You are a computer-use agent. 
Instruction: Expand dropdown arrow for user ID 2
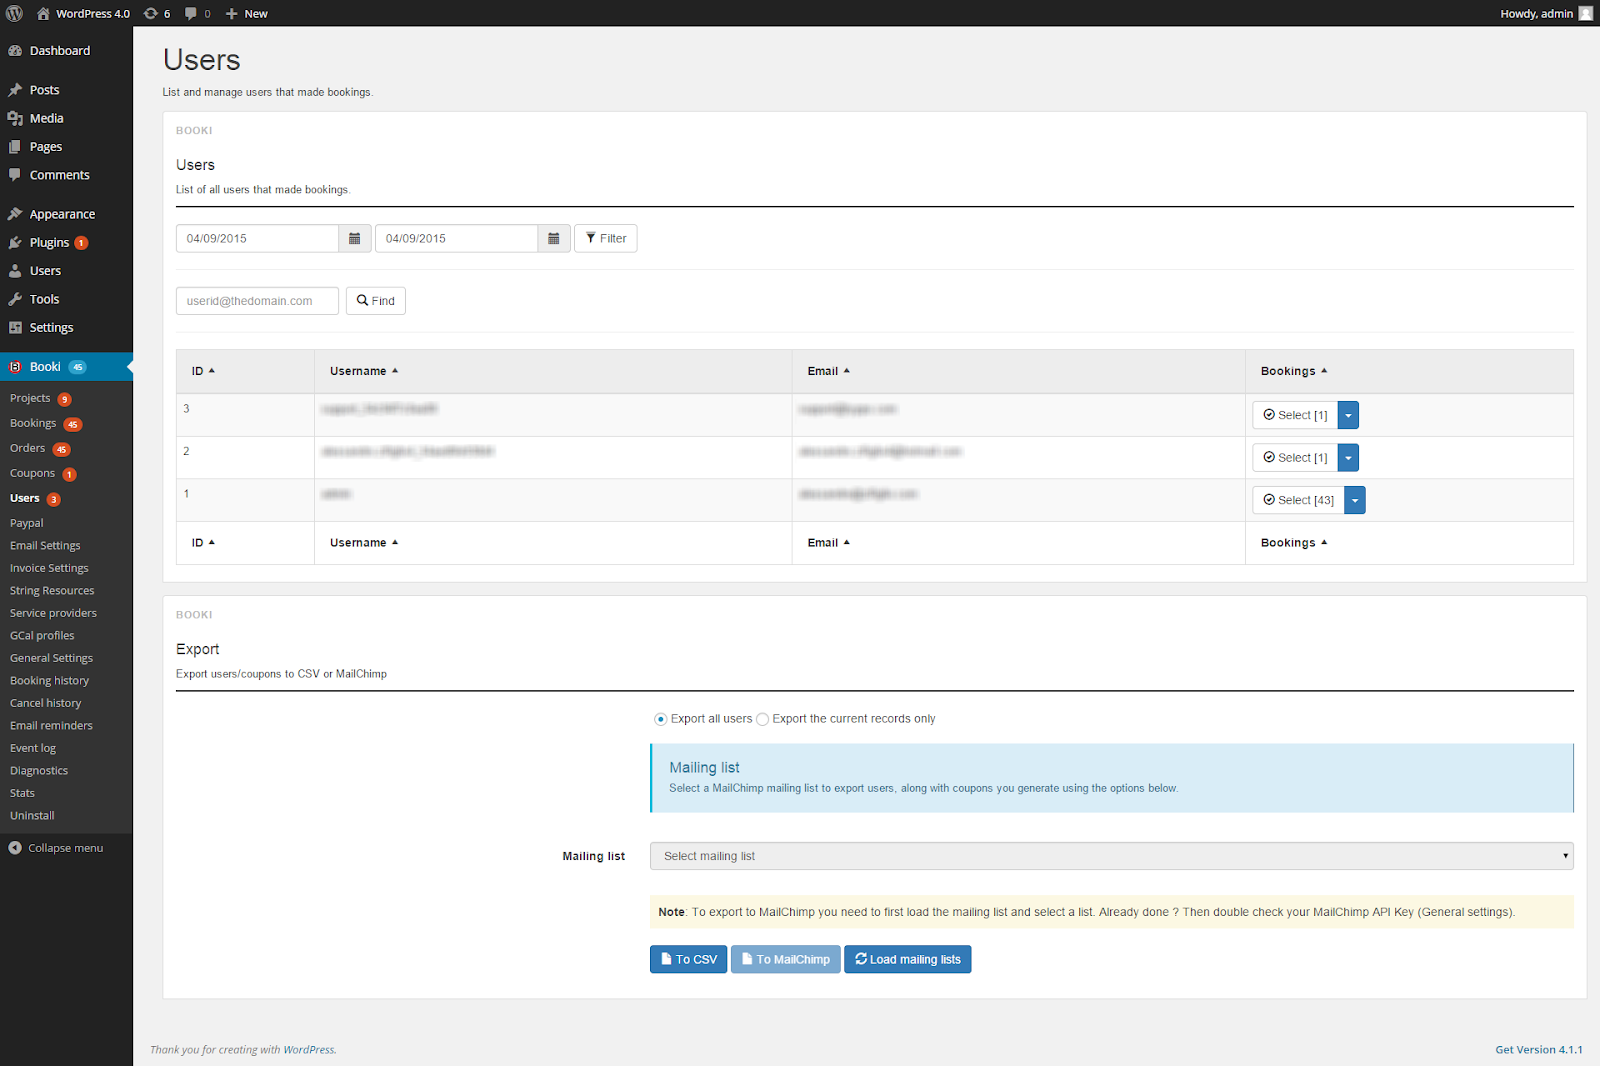pyautogui.click(x=1348, y=458)
